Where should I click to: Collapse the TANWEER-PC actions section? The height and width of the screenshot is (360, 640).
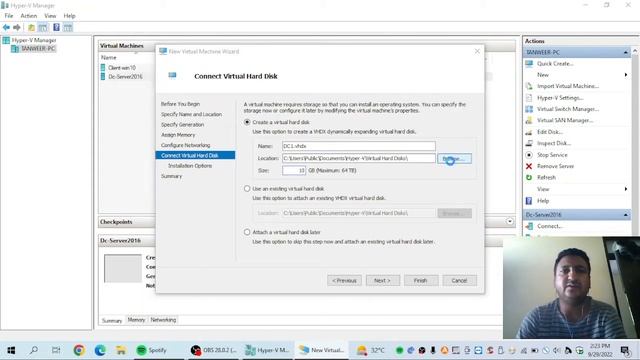tap(625, 52)
